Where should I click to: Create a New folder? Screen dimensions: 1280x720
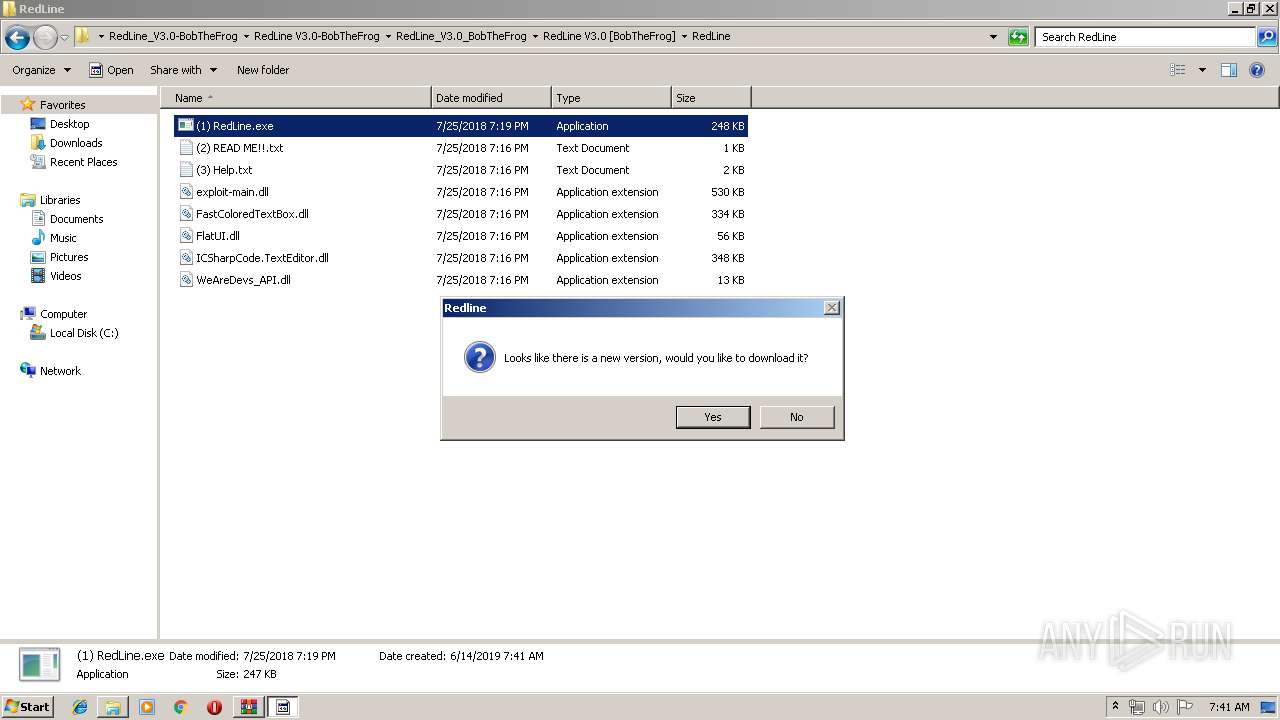pos(263,70)
